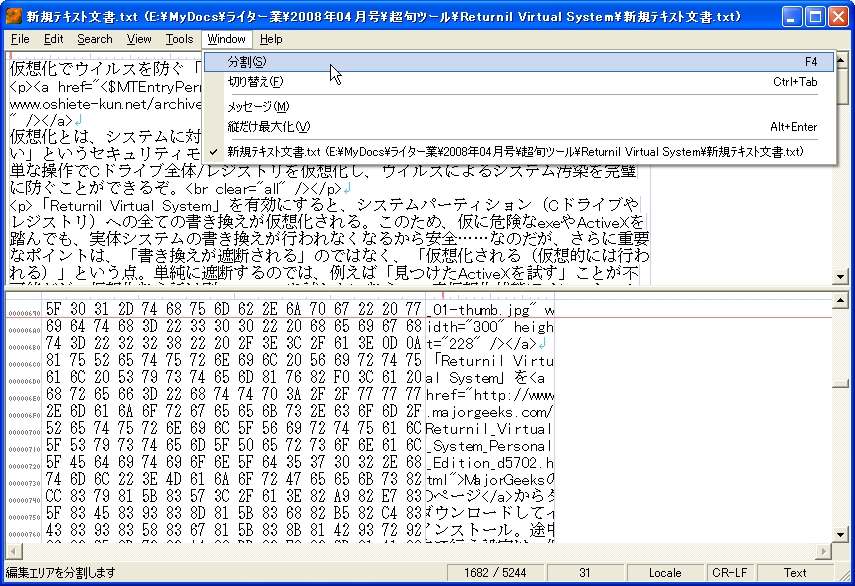
Task: Click decoded text 'Returnil_Virtual'
Action: point(490,429)
